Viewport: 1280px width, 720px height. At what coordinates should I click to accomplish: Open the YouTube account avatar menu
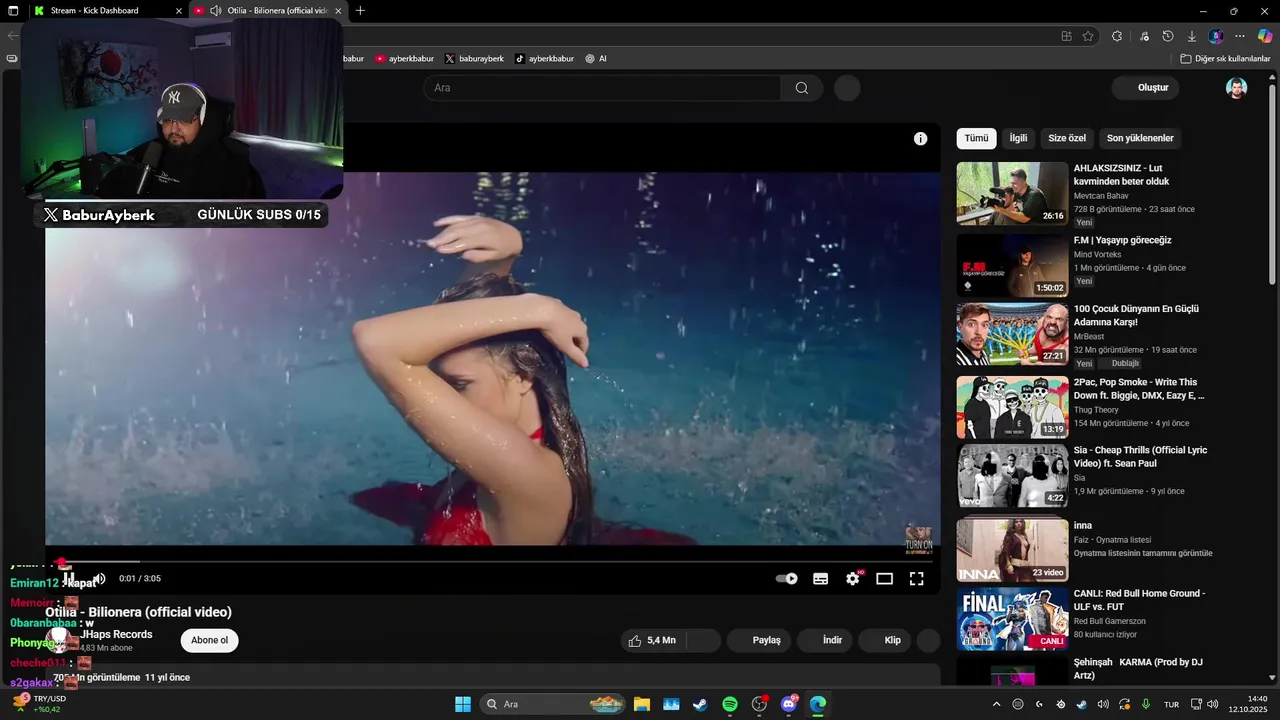tap(1237, 88)
